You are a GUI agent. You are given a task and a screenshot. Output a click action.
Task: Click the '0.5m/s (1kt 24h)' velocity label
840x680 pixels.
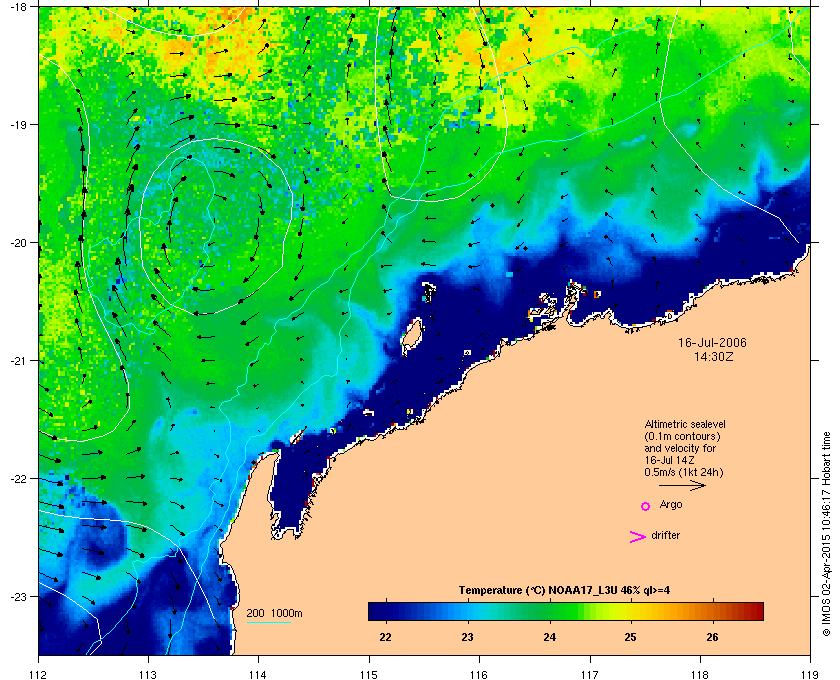[x=684, y=473]
